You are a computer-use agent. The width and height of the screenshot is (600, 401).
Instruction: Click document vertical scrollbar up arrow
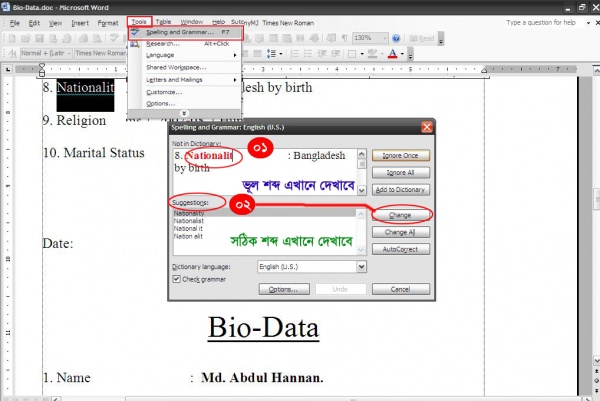pyautogui.click(x=596, y=70)
